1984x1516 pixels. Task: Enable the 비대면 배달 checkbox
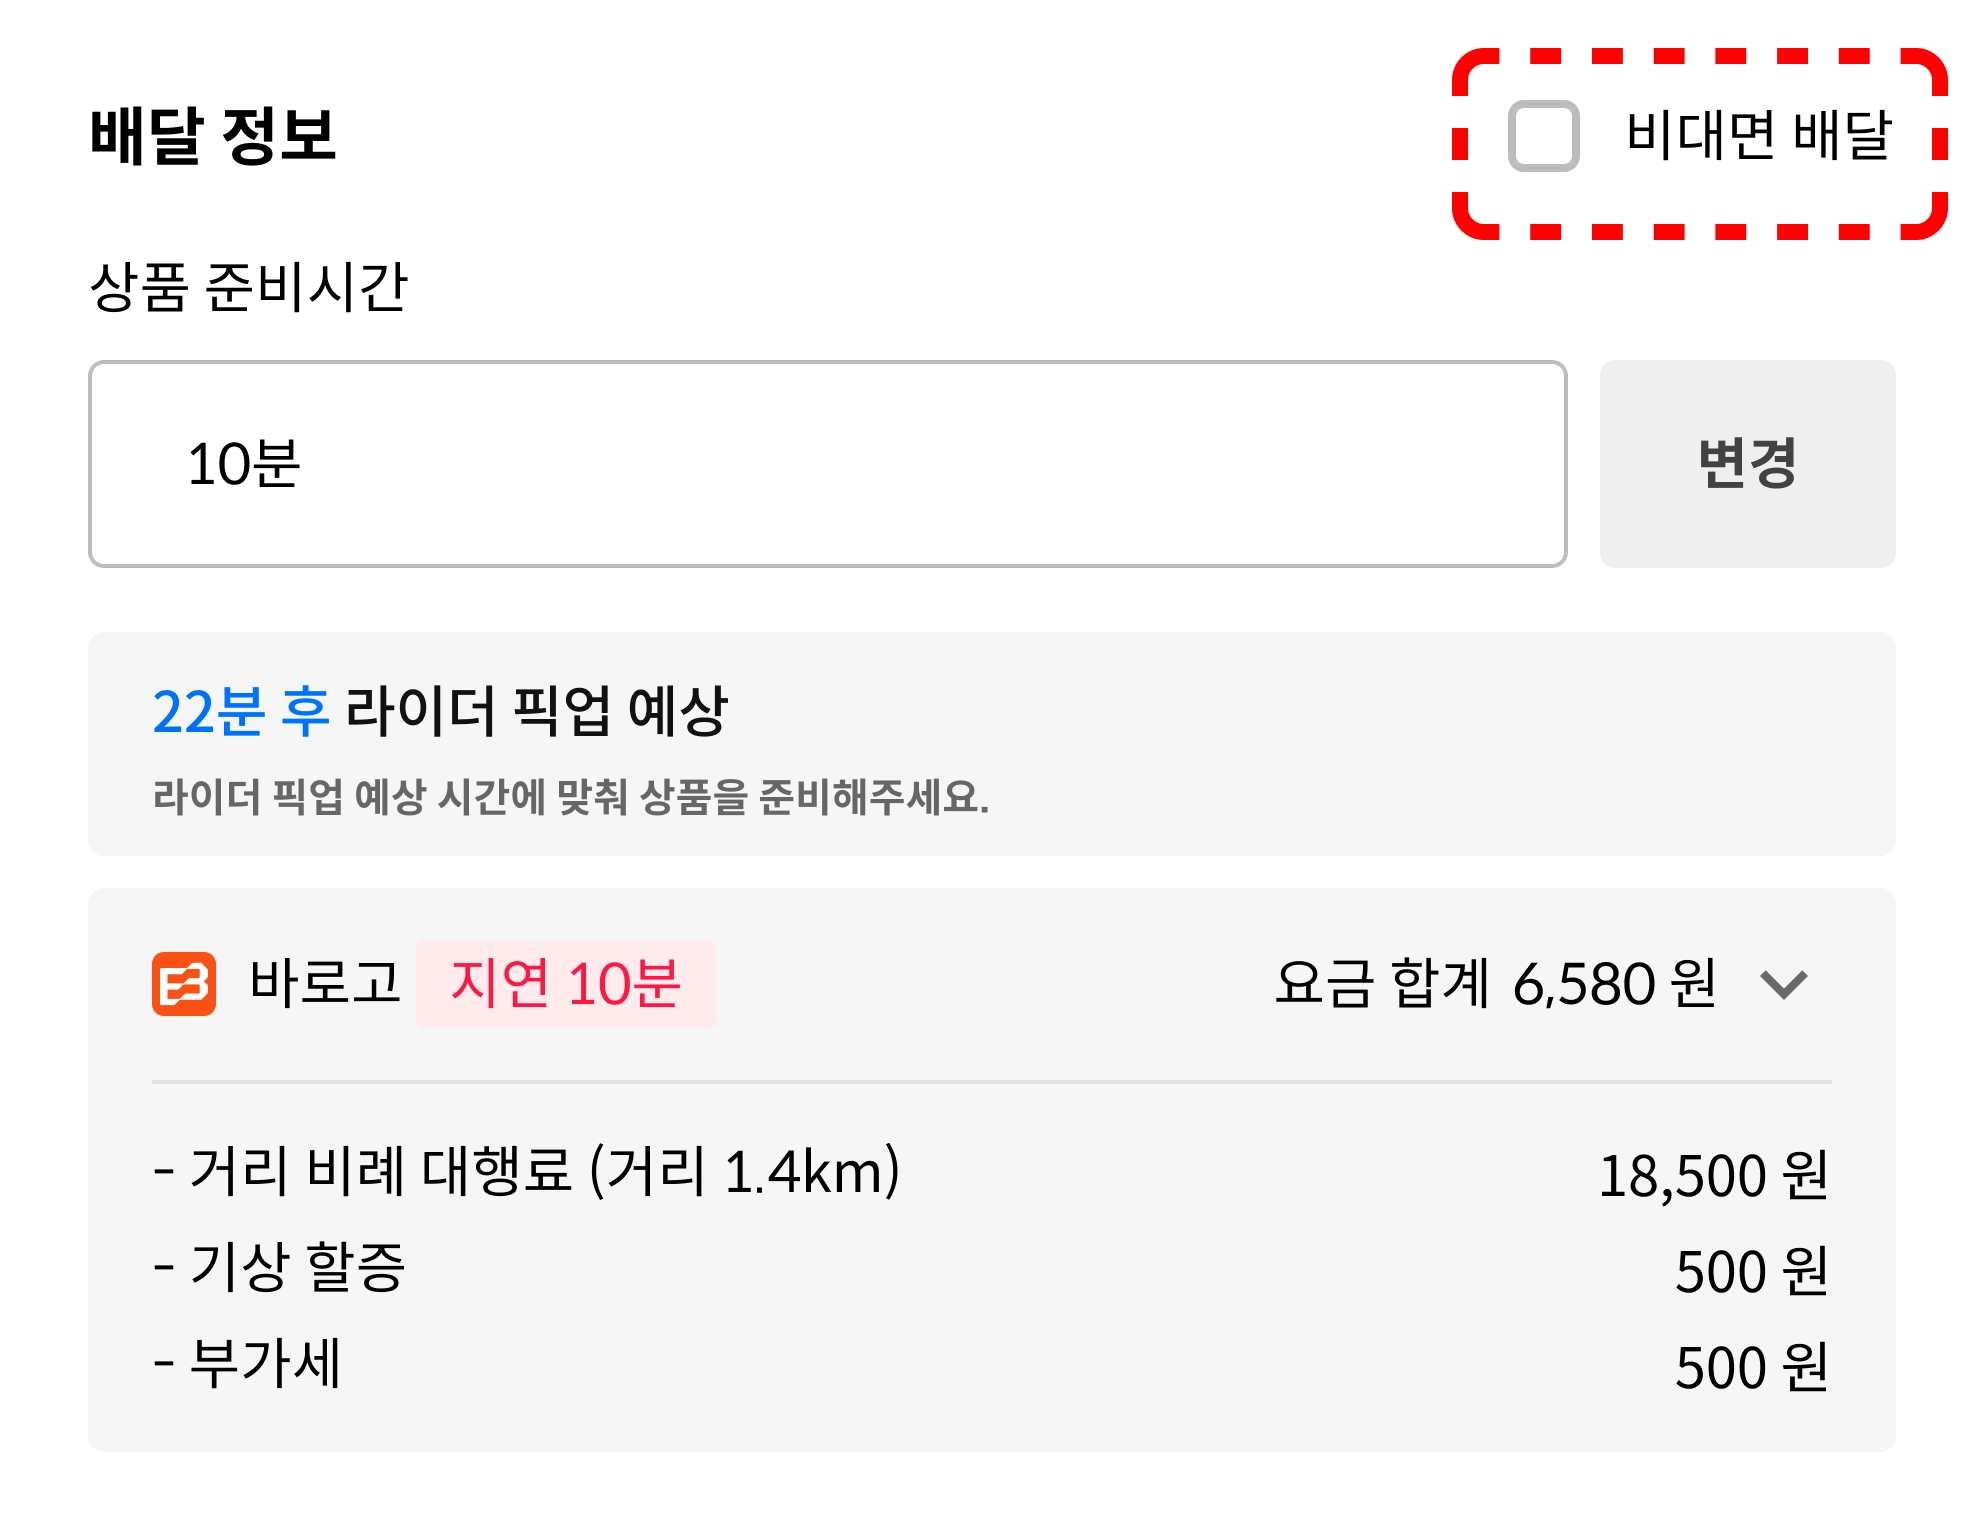click(x=1543, y=136)
